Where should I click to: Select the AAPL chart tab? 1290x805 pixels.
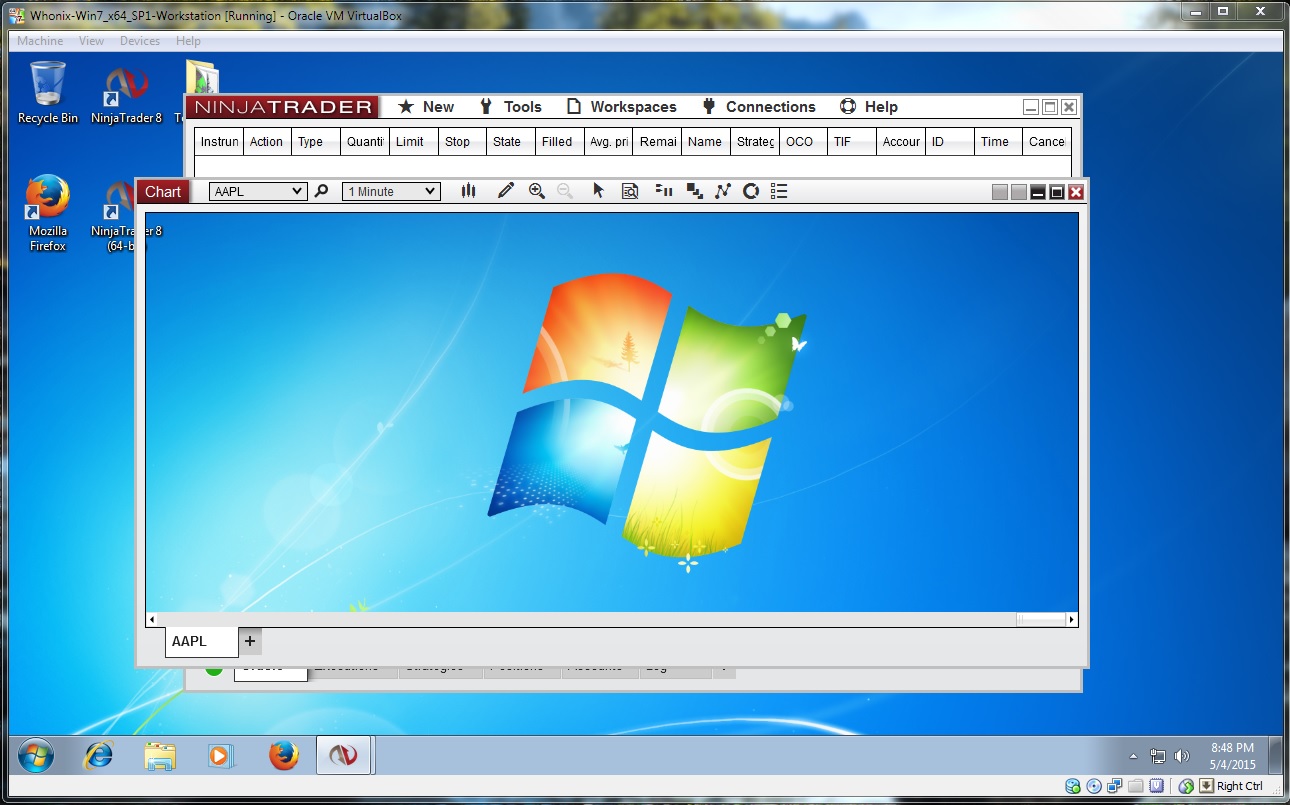[x=201, y=641]
